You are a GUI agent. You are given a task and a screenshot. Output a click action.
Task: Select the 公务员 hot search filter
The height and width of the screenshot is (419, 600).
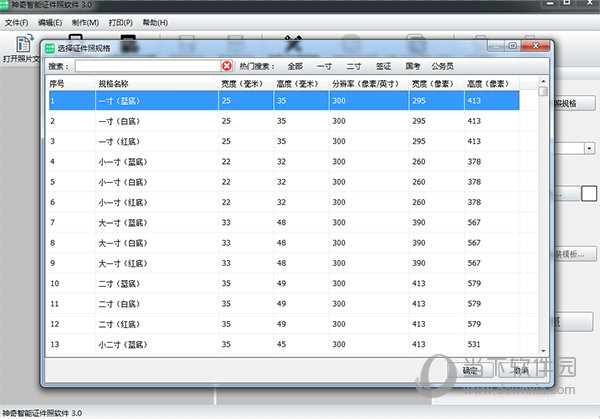[x=442, y=67]
